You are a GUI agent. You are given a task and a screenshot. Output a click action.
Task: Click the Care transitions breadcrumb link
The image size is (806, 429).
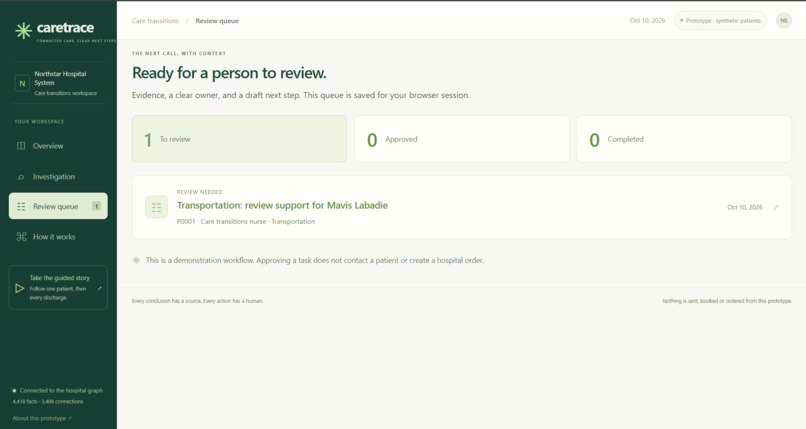pos(155,21)
